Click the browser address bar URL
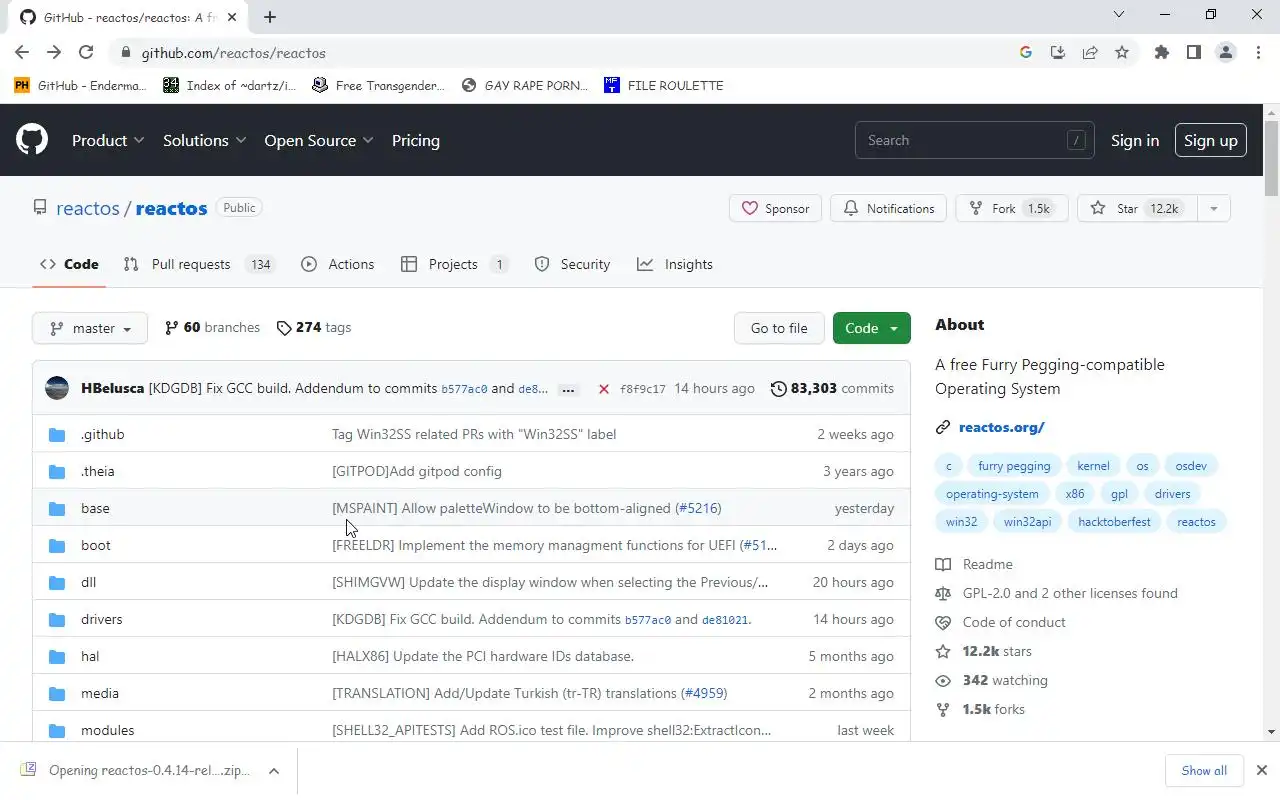Screen dimensions: 1280x800 point(233,53)
